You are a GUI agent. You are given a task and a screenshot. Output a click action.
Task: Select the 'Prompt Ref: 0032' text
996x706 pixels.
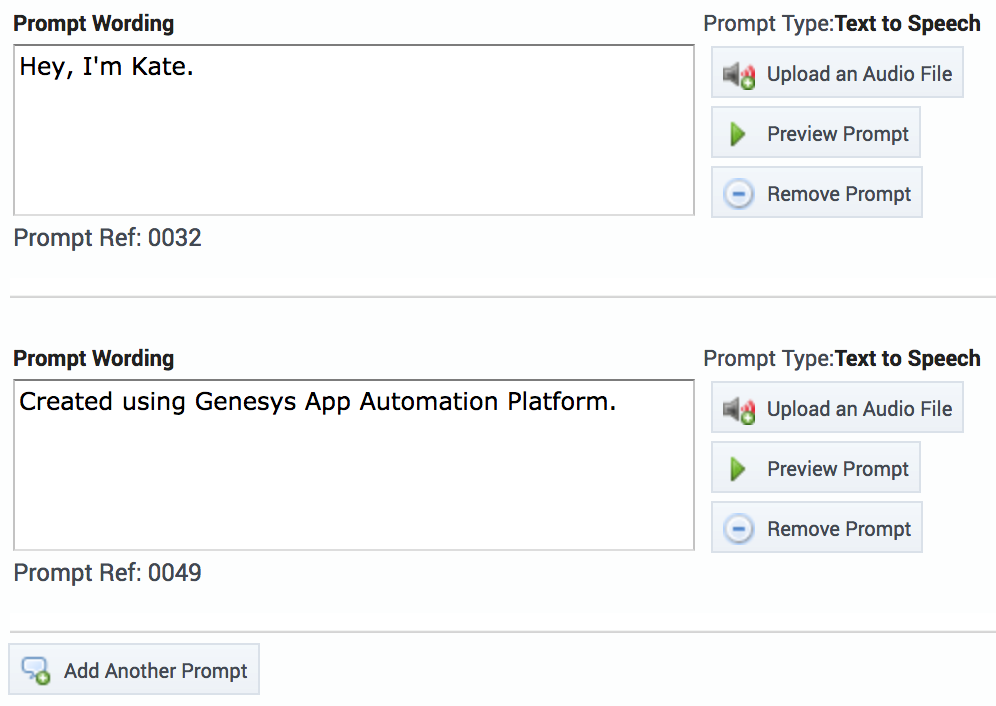107,238
